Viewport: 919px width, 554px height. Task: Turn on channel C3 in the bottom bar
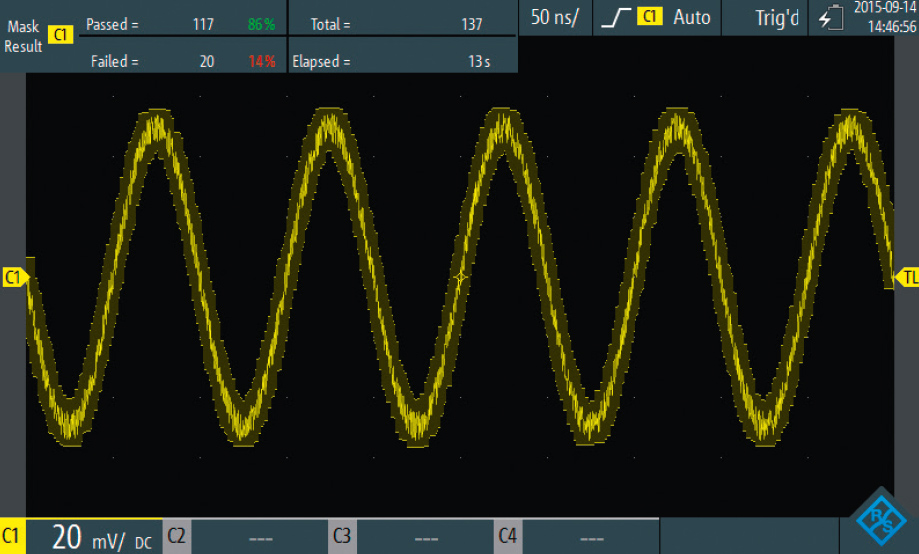342,537
